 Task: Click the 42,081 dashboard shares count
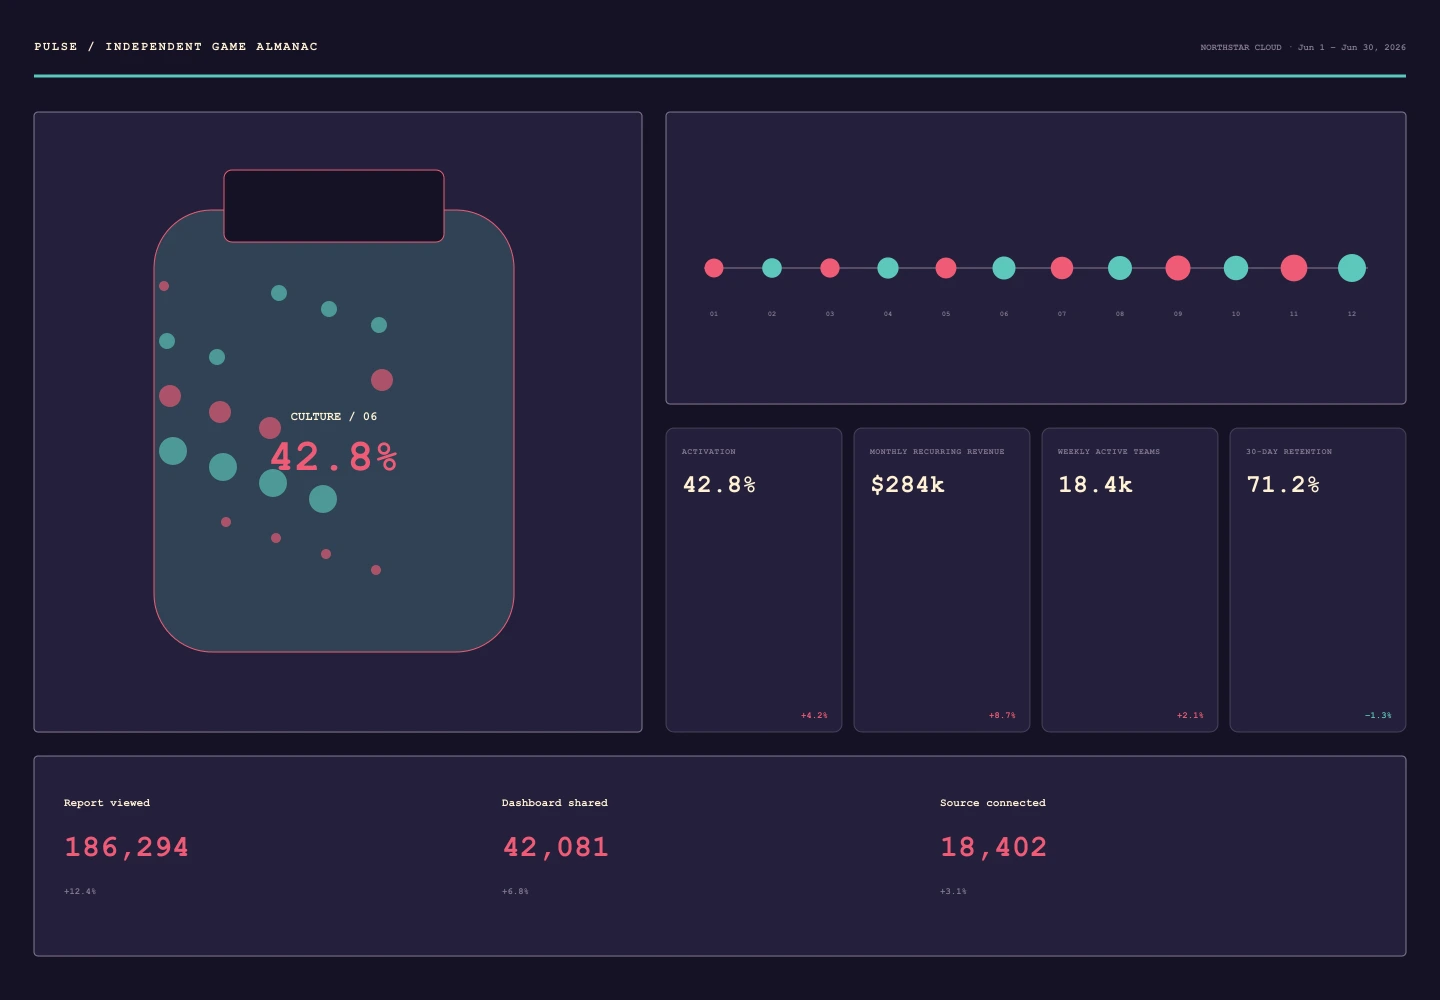tap(555, 847)
